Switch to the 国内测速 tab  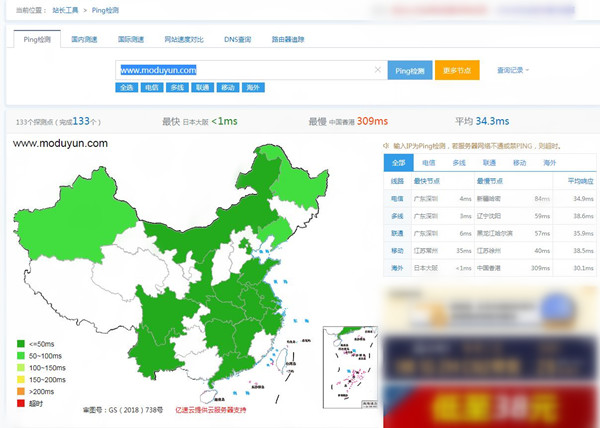pos(85,40)
